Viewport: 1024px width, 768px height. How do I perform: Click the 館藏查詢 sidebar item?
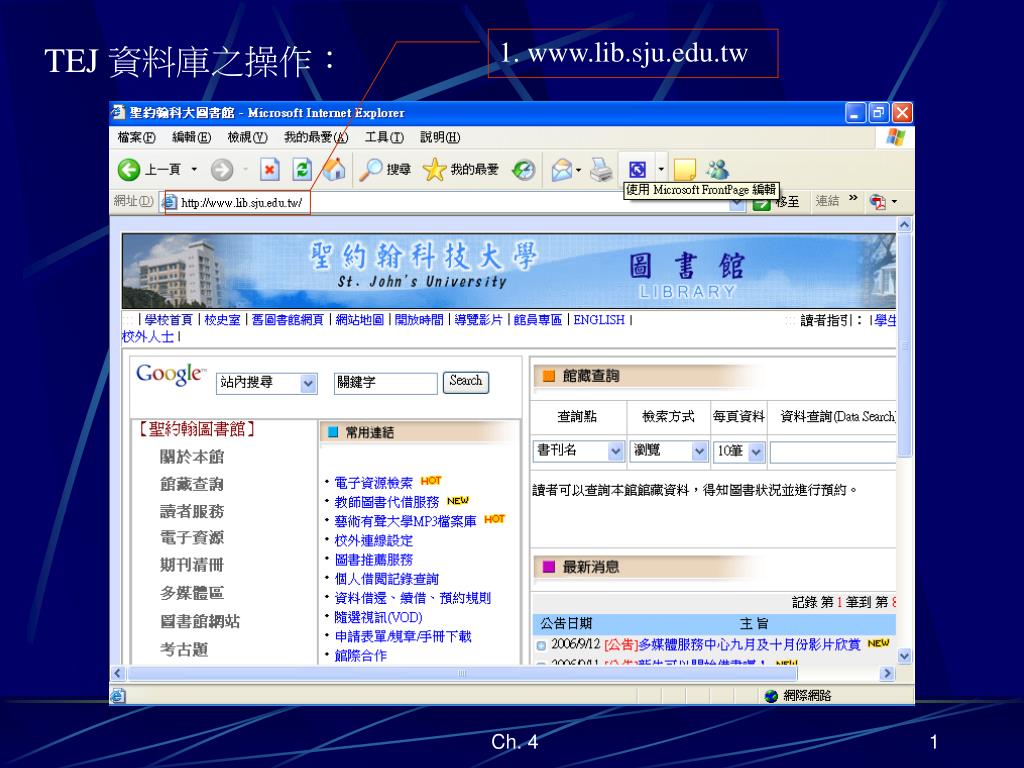[192, 484]
